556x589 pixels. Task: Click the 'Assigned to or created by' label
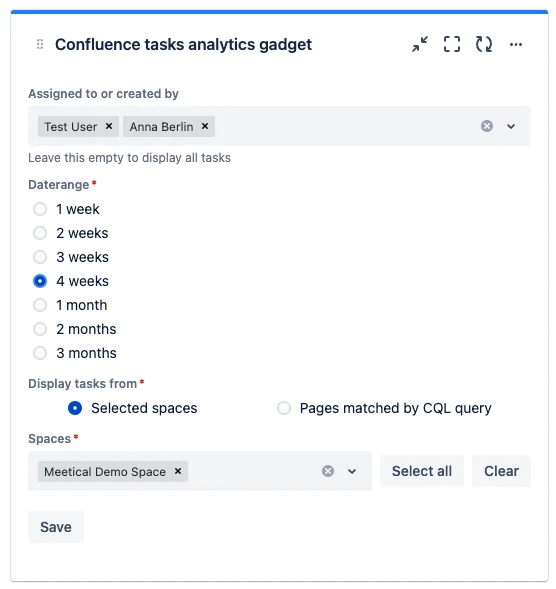(x=103, y=94)
